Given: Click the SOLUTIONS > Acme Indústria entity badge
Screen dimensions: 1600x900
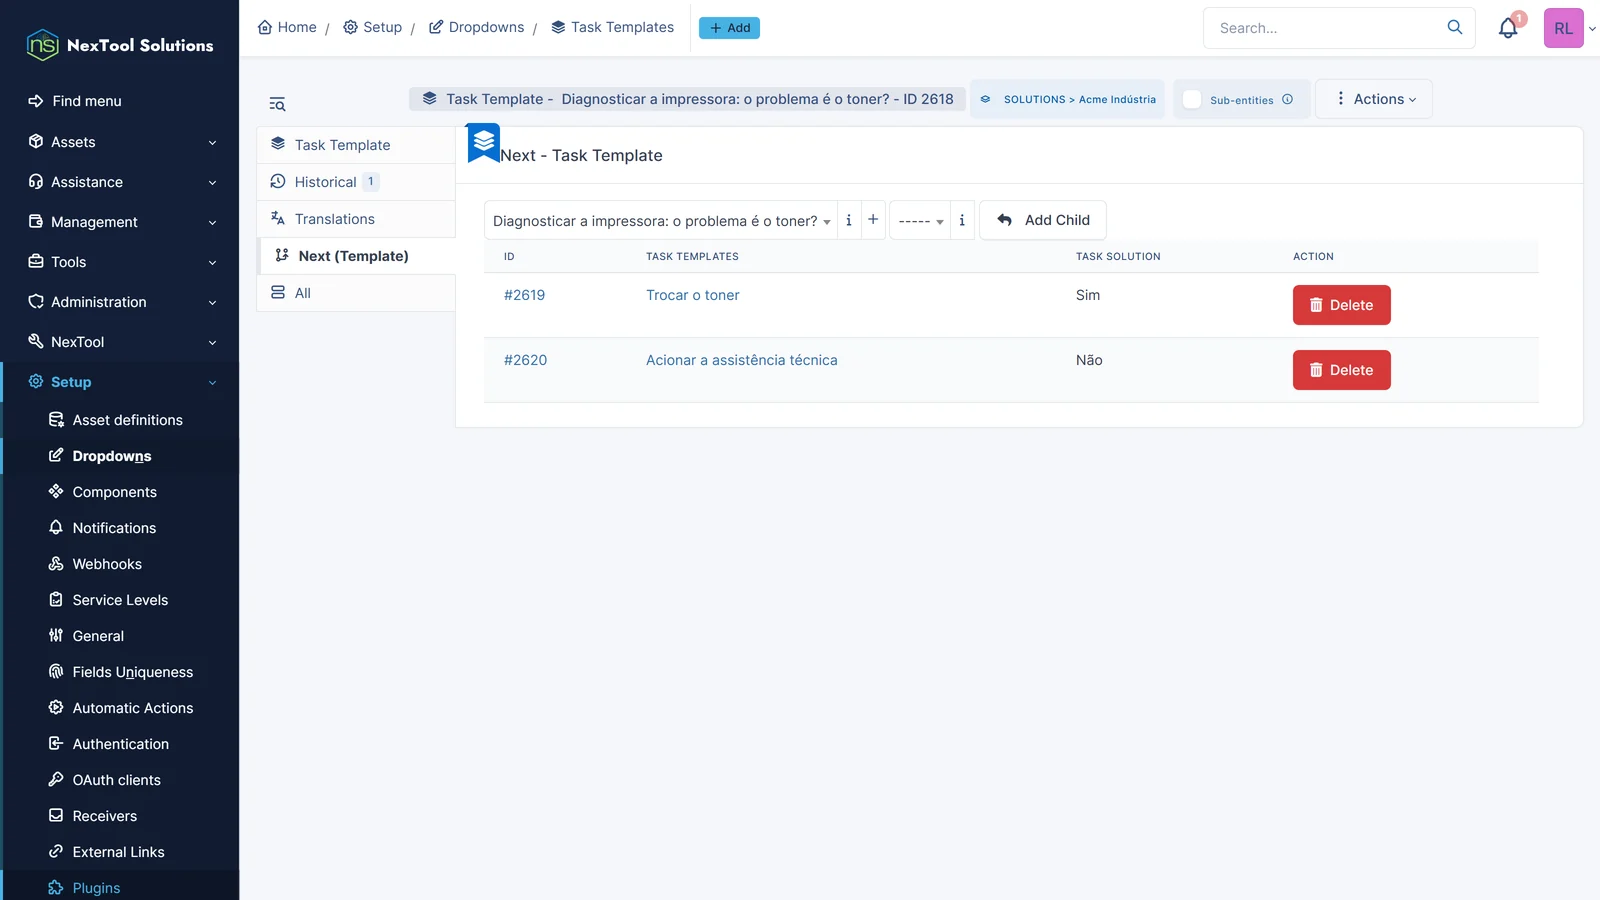Looking at the screenshot, I should pos(1067,99).
